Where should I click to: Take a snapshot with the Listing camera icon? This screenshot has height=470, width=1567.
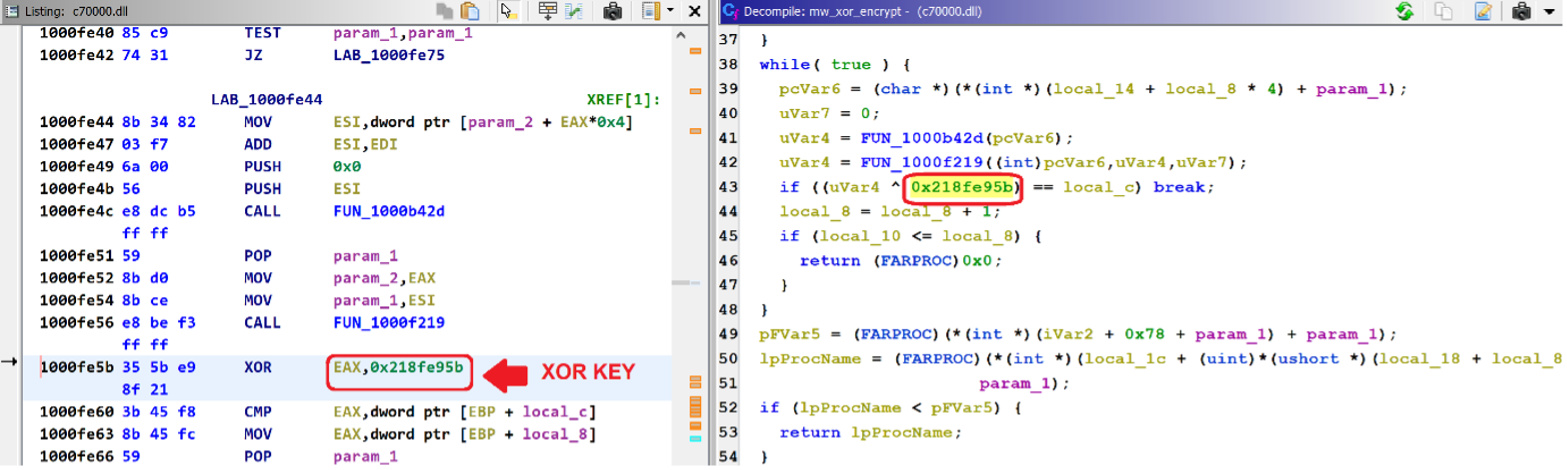click(x=613, y=12)
